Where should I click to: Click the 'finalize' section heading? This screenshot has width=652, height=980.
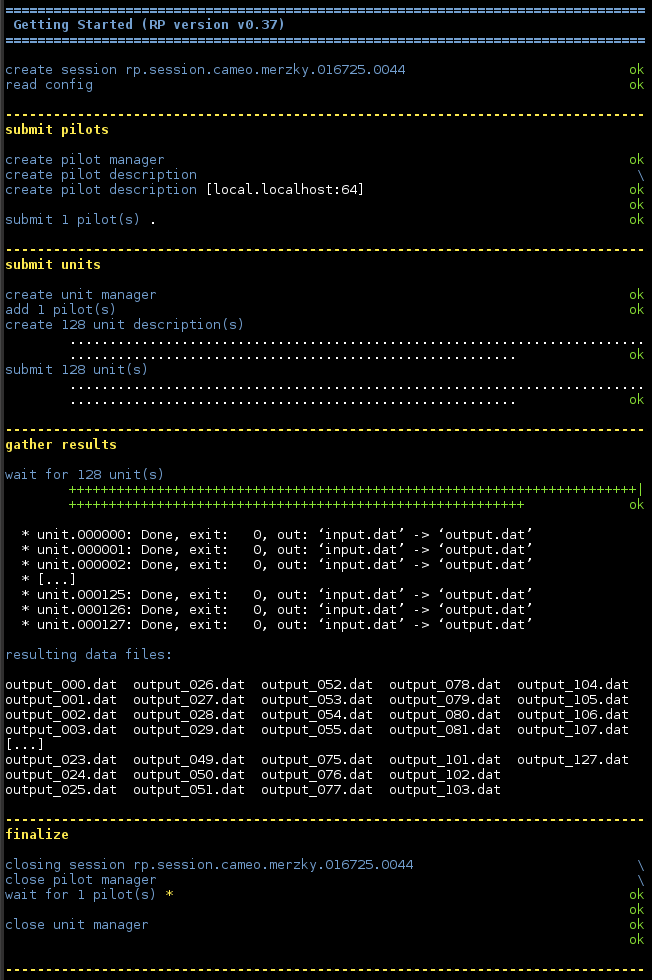37,834
